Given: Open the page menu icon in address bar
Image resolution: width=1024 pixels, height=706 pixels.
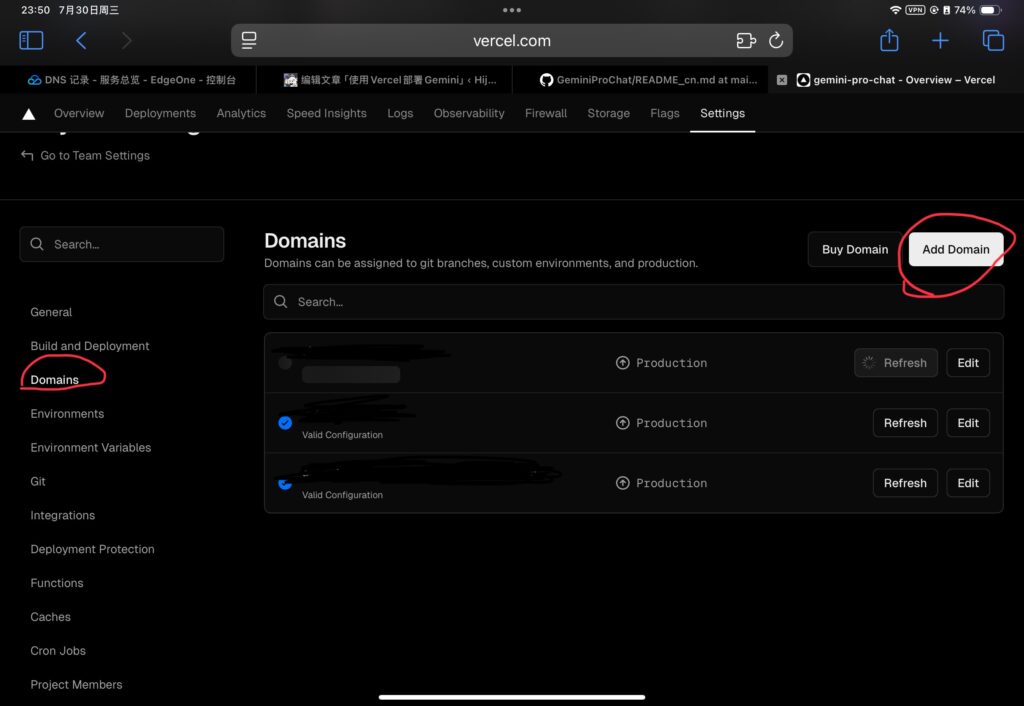Looking at the screenshot, I should (249, 40).
